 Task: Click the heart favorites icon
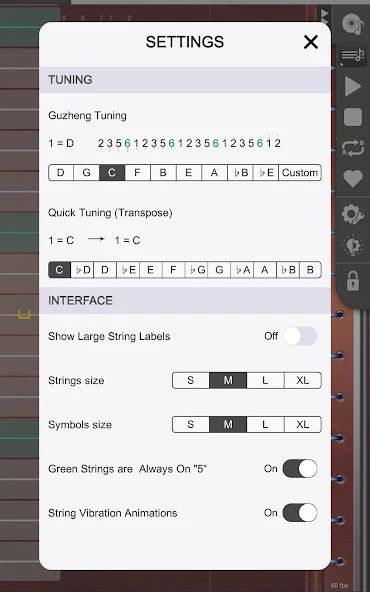pyautogui.click(x=353, y=178)
